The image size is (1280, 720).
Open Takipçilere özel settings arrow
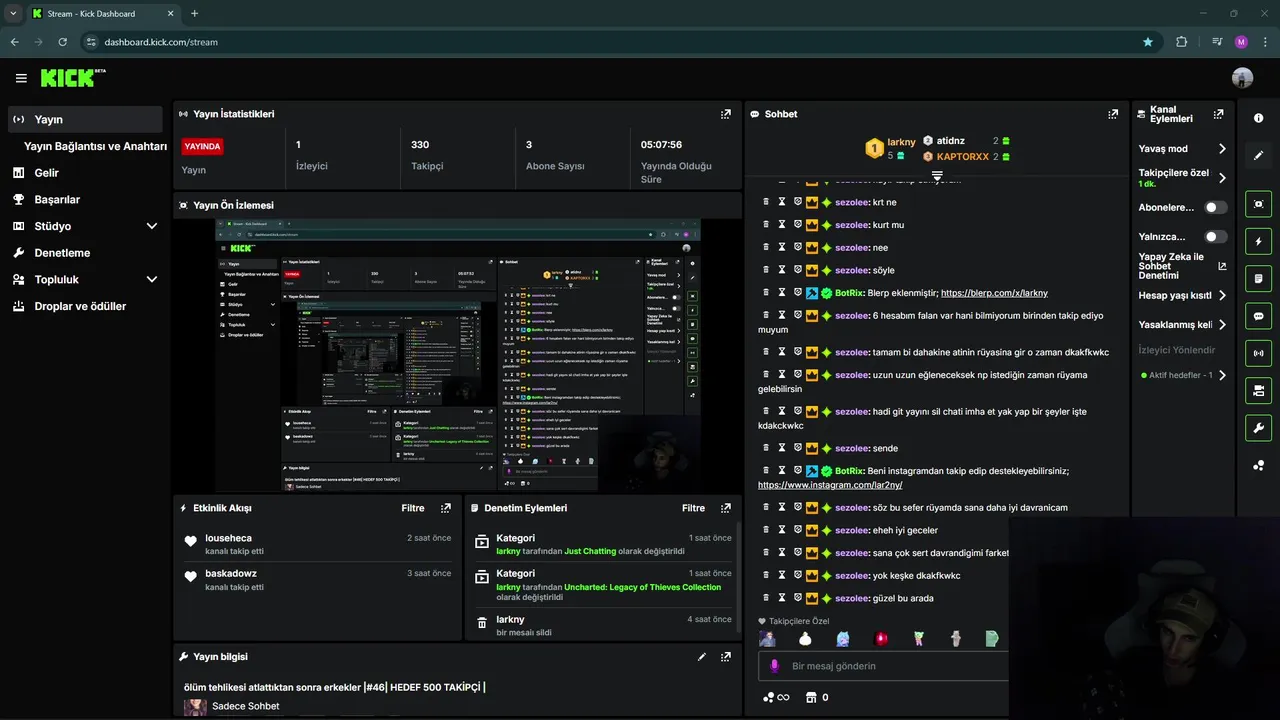point(1222,178)
